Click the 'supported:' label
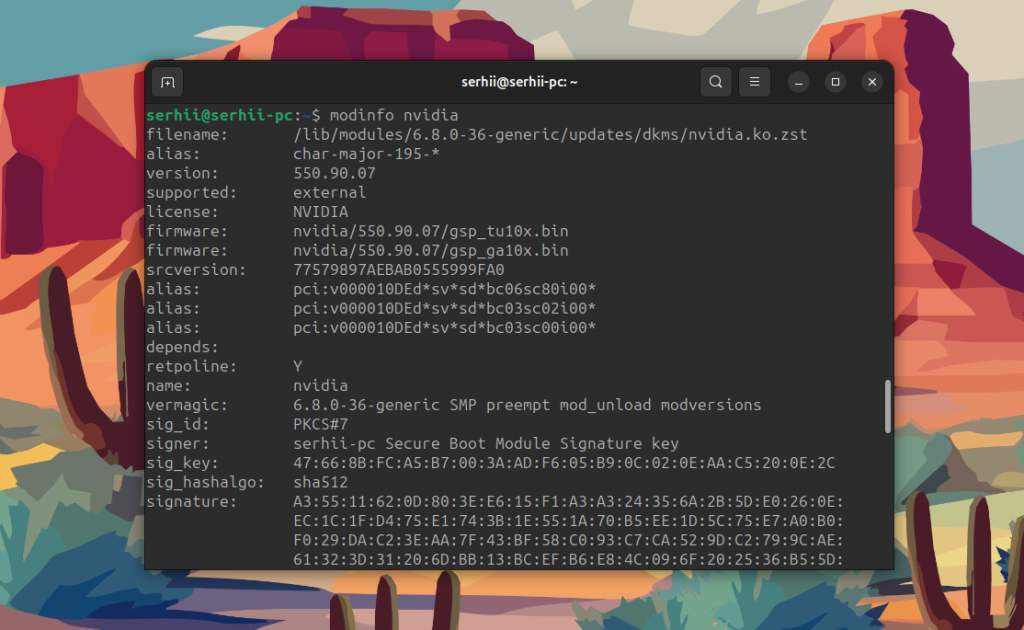The image size is (1024, 630). pos(191,193)
